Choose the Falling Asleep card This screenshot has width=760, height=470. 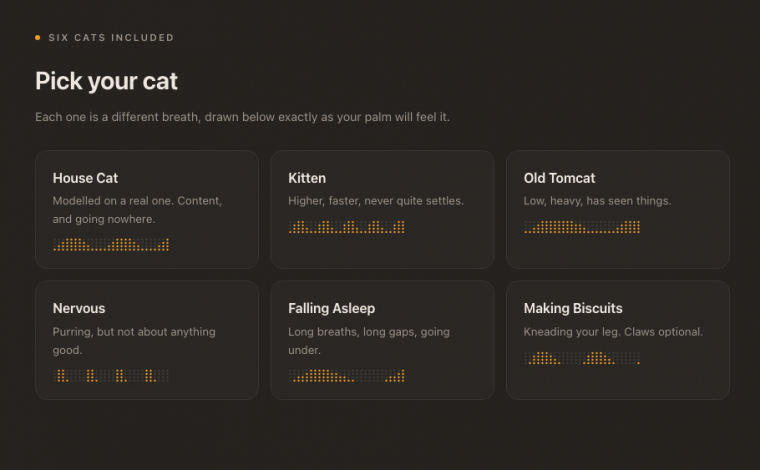click(382, 340)
